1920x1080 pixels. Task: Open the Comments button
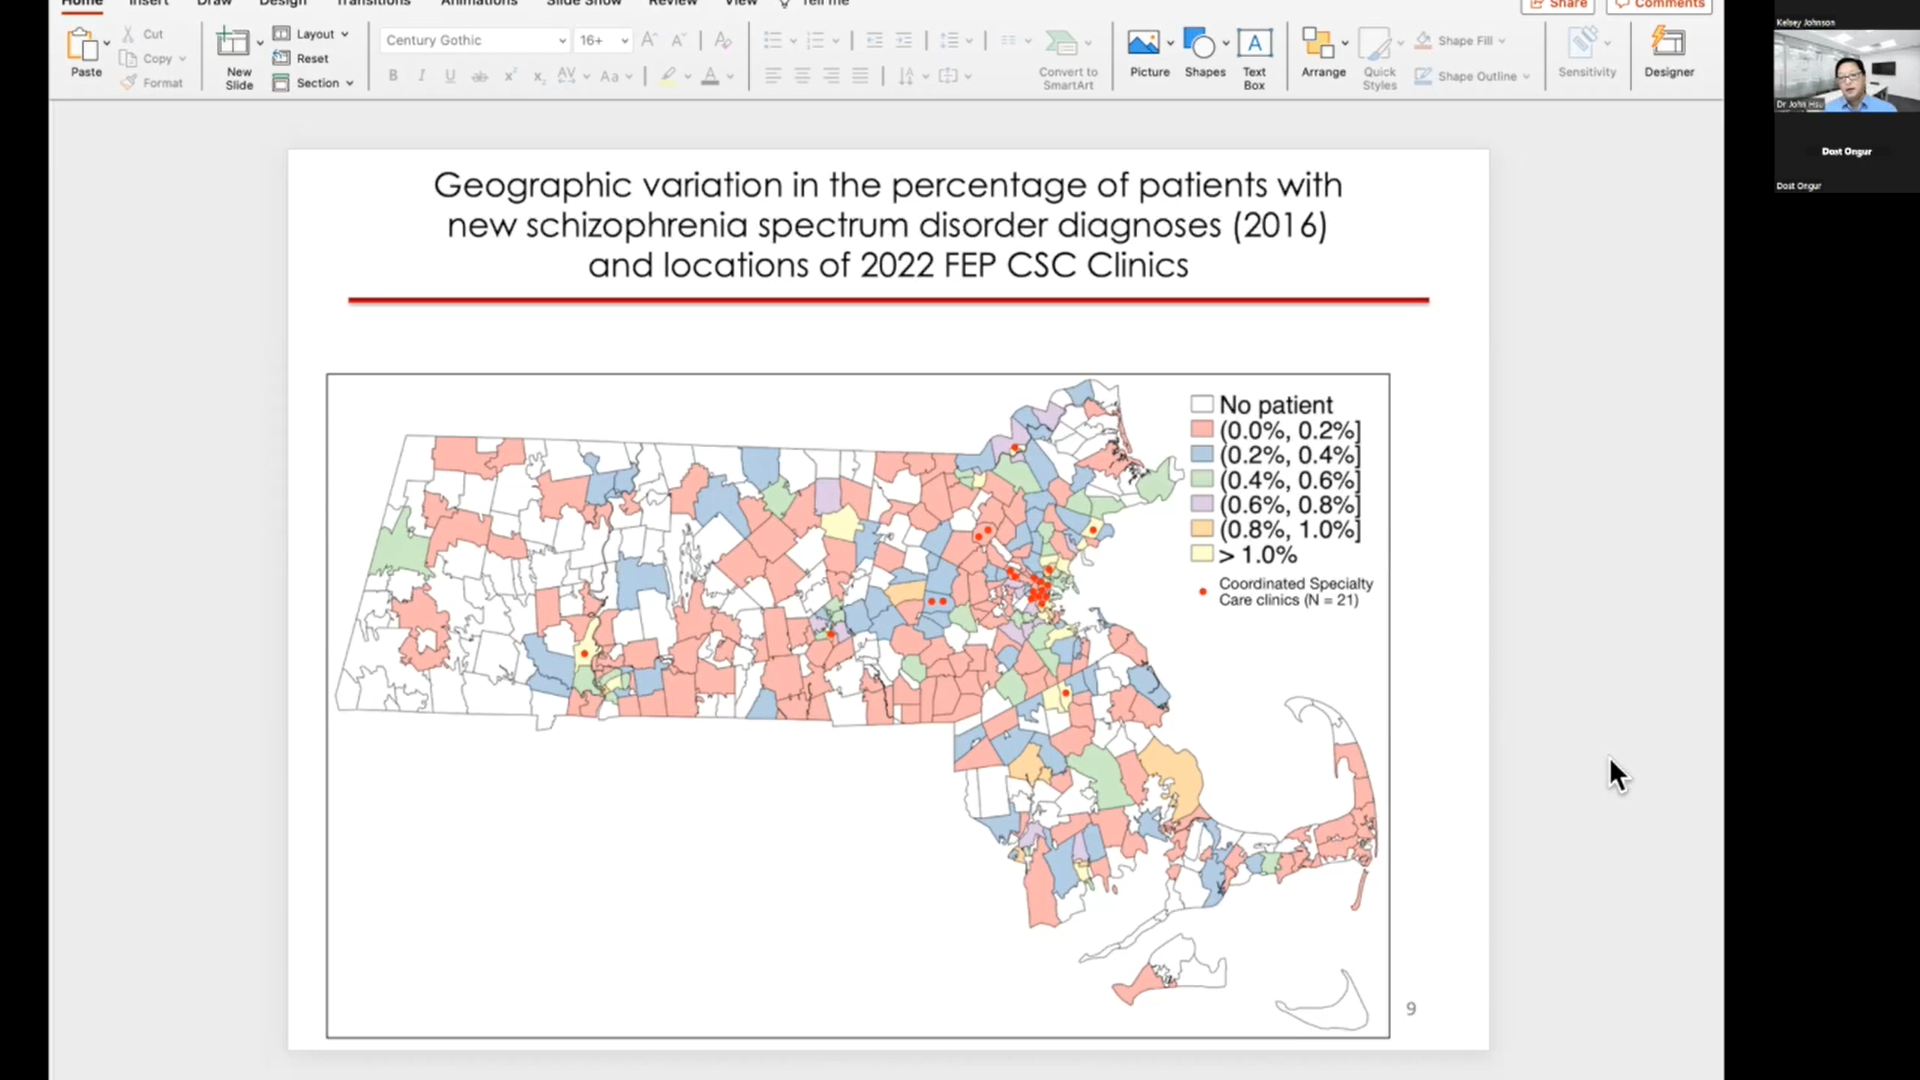[1659, 4]
